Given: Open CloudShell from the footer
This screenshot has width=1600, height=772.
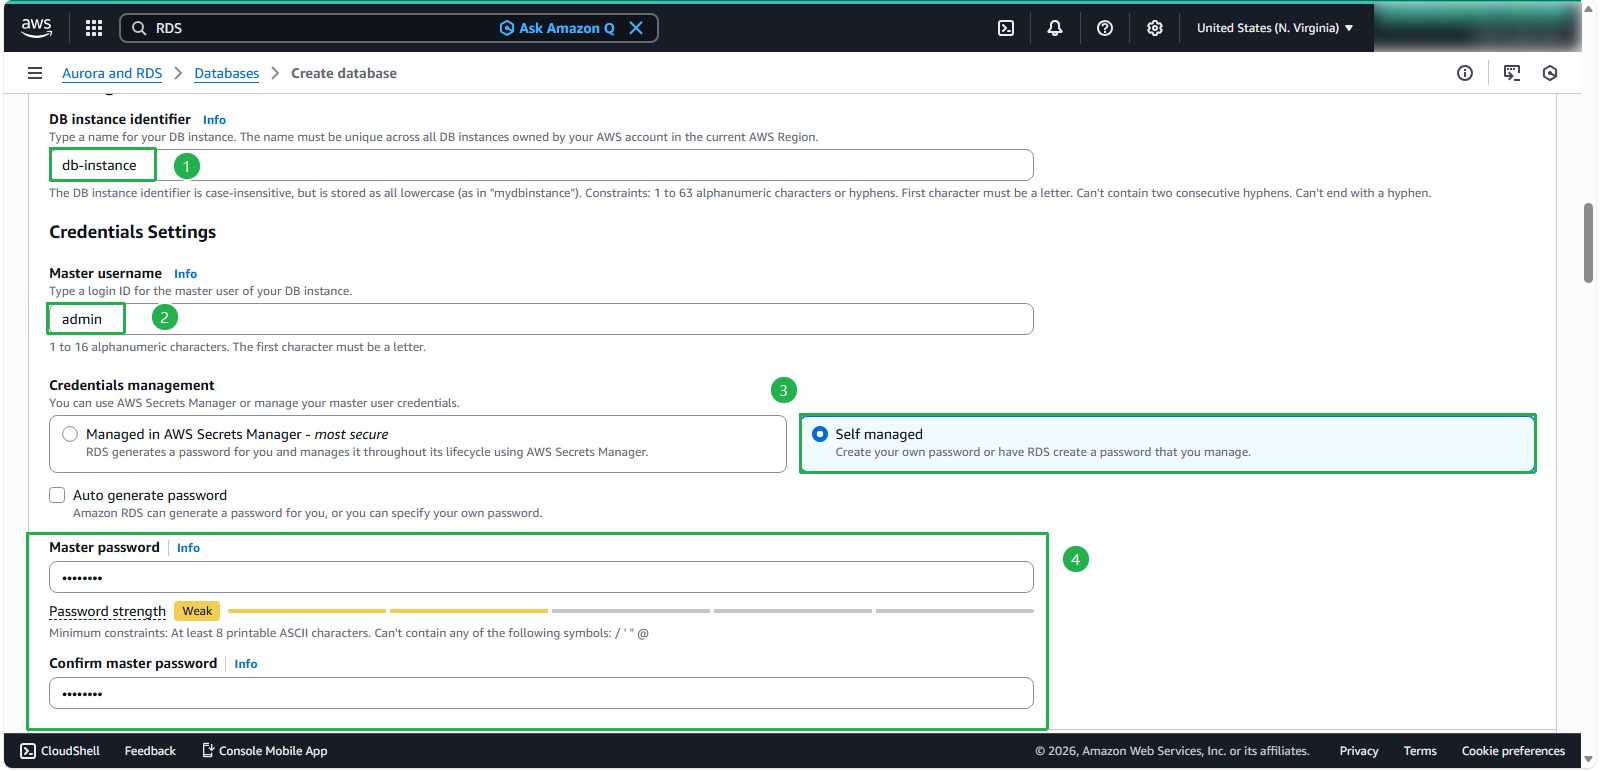Looking at the screenshot, I should 60,751.
